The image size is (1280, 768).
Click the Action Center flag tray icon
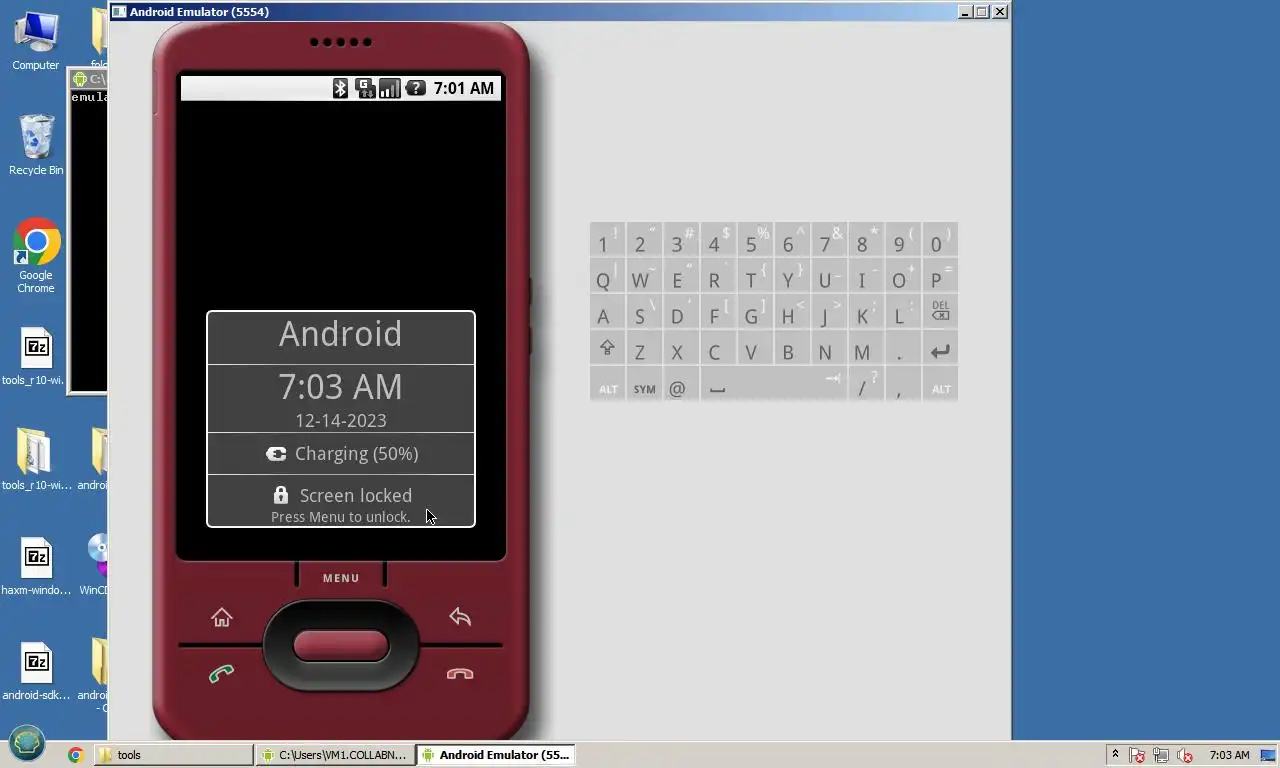coord(1137,756)
